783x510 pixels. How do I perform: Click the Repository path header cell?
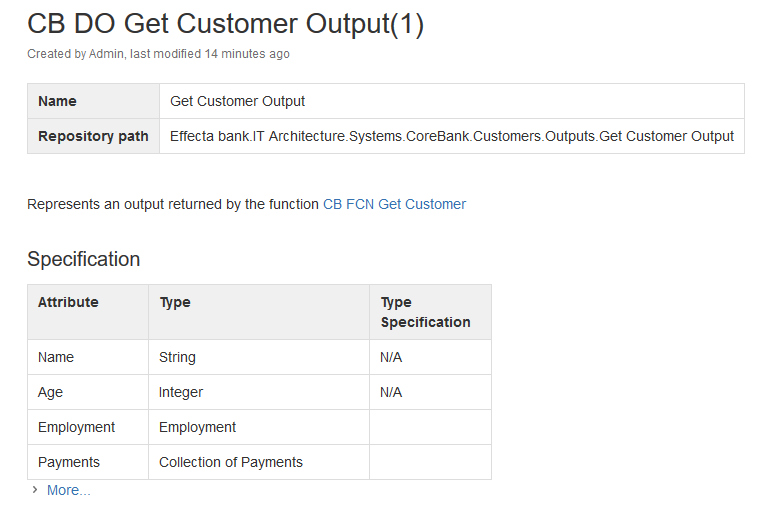pos(93,136)
